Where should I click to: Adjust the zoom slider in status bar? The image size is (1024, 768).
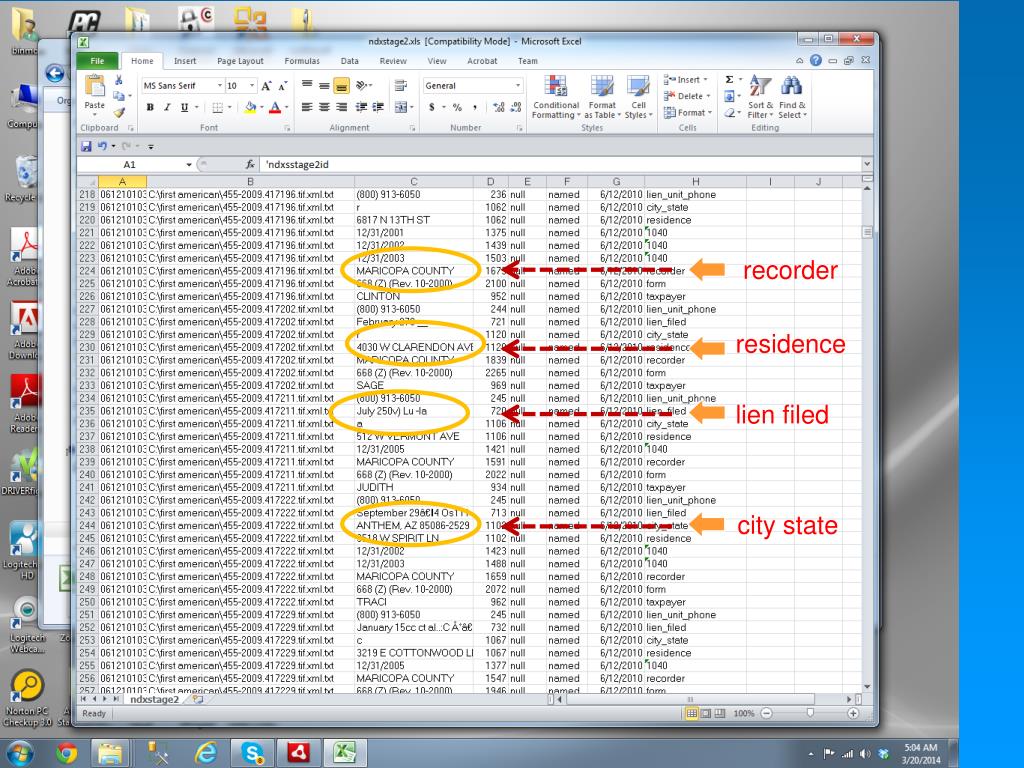point(810,714)
